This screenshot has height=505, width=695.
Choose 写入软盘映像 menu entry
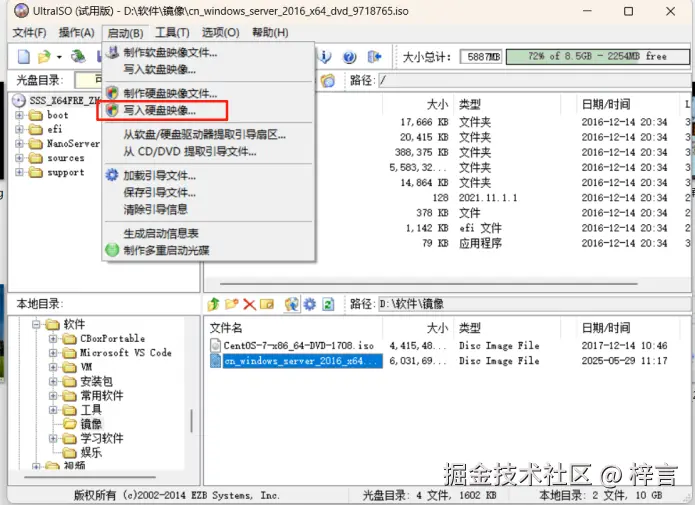(160, 70)
